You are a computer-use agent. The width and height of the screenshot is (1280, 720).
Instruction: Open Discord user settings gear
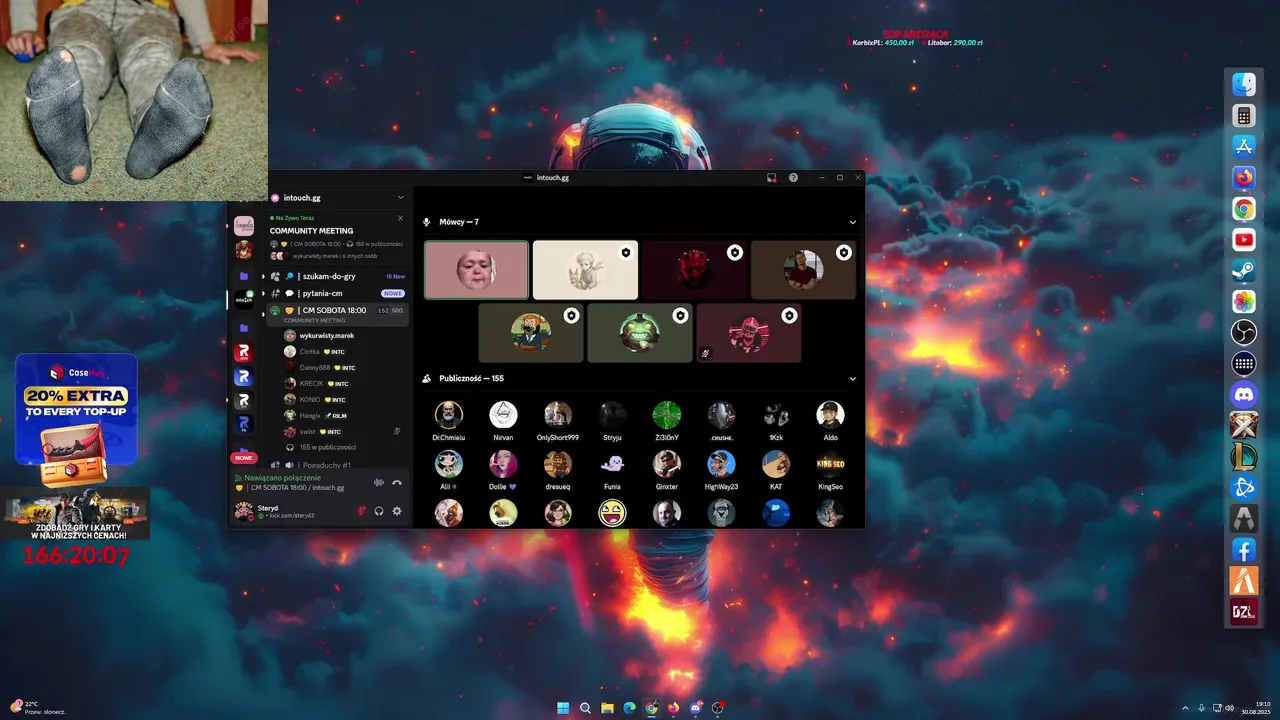(x=397, y=511)
